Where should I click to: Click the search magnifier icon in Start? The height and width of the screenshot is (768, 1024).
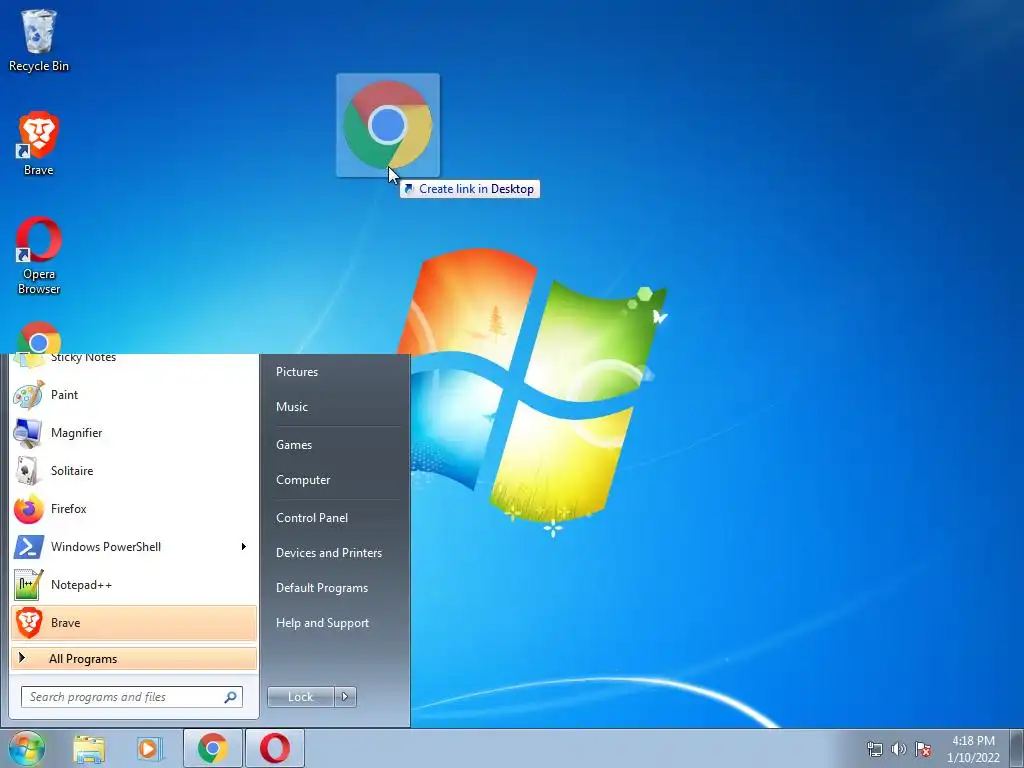(230, 697)
